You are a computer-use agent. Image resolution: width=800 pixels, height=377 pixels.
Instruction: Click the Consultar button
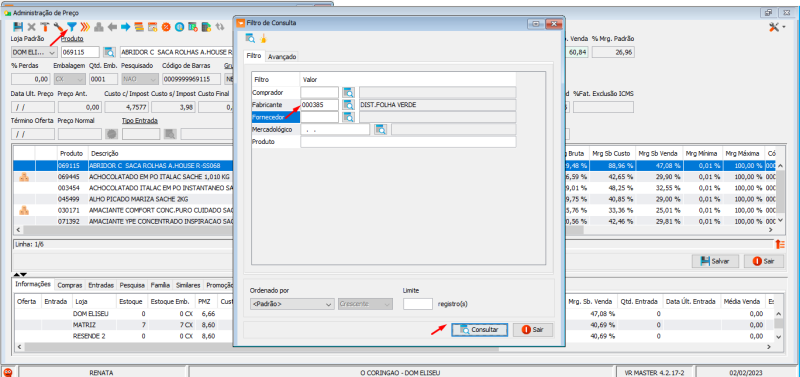(479, 330)
